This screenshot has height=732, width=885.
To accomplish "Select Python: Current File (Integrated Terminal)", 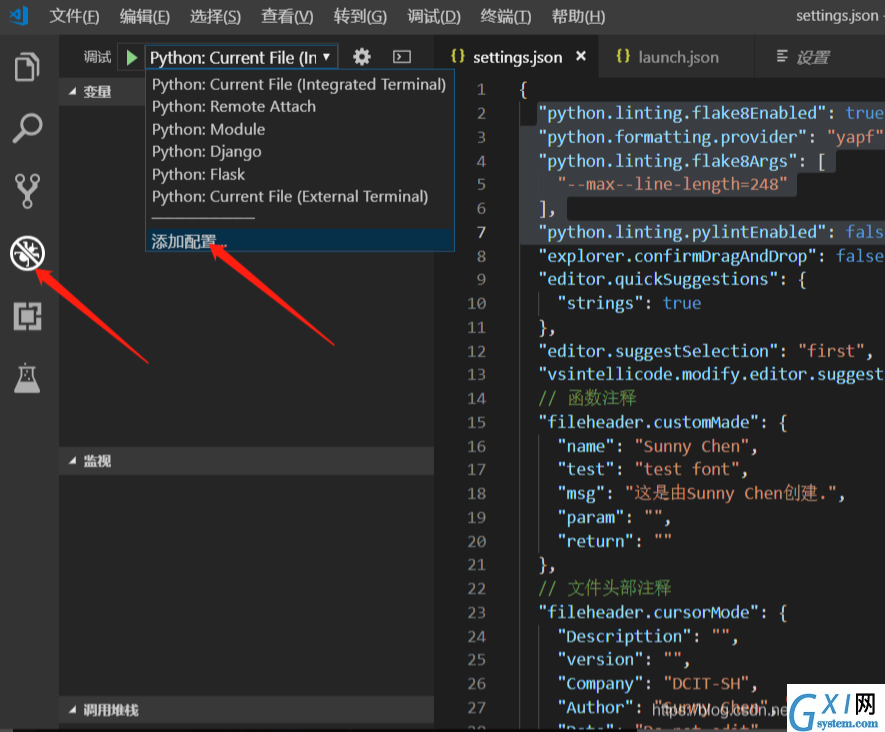I will pyautogui.click(x=299, y=85).
